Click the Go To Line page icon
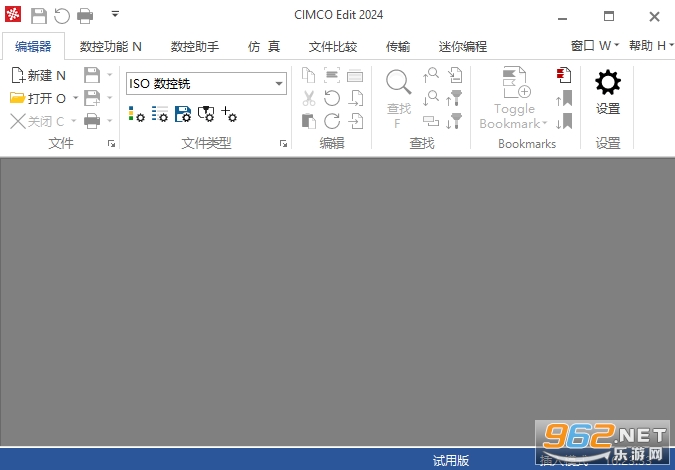The height and width of the screenshot is (470, 675). point(455,75)
